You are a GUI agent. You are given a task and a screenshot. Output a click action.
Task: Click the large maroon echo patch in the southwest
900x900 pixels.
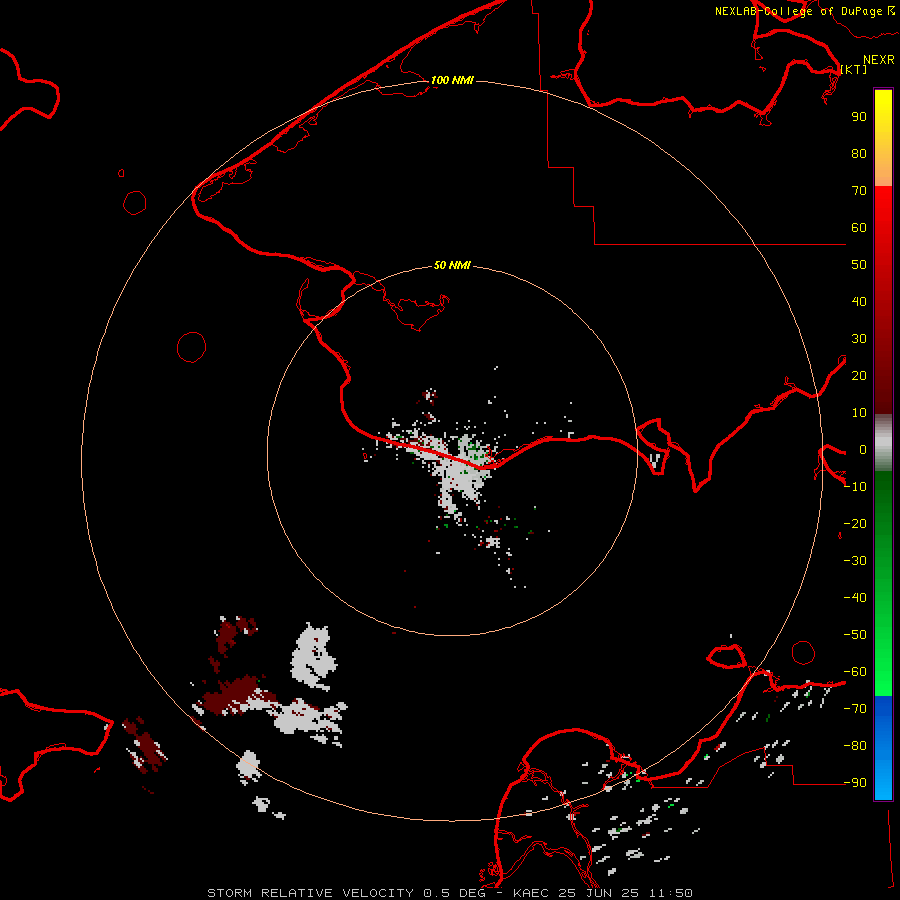(x=232, y=696)
